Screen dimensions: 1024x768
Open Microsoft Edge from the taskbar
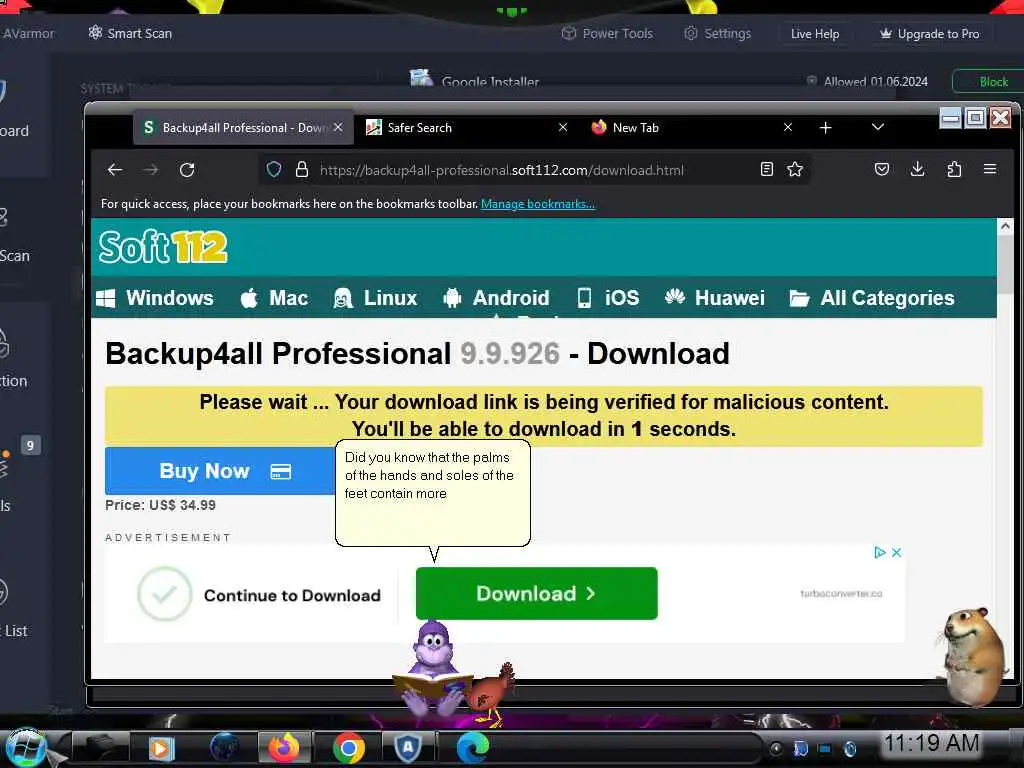(472, 748)
